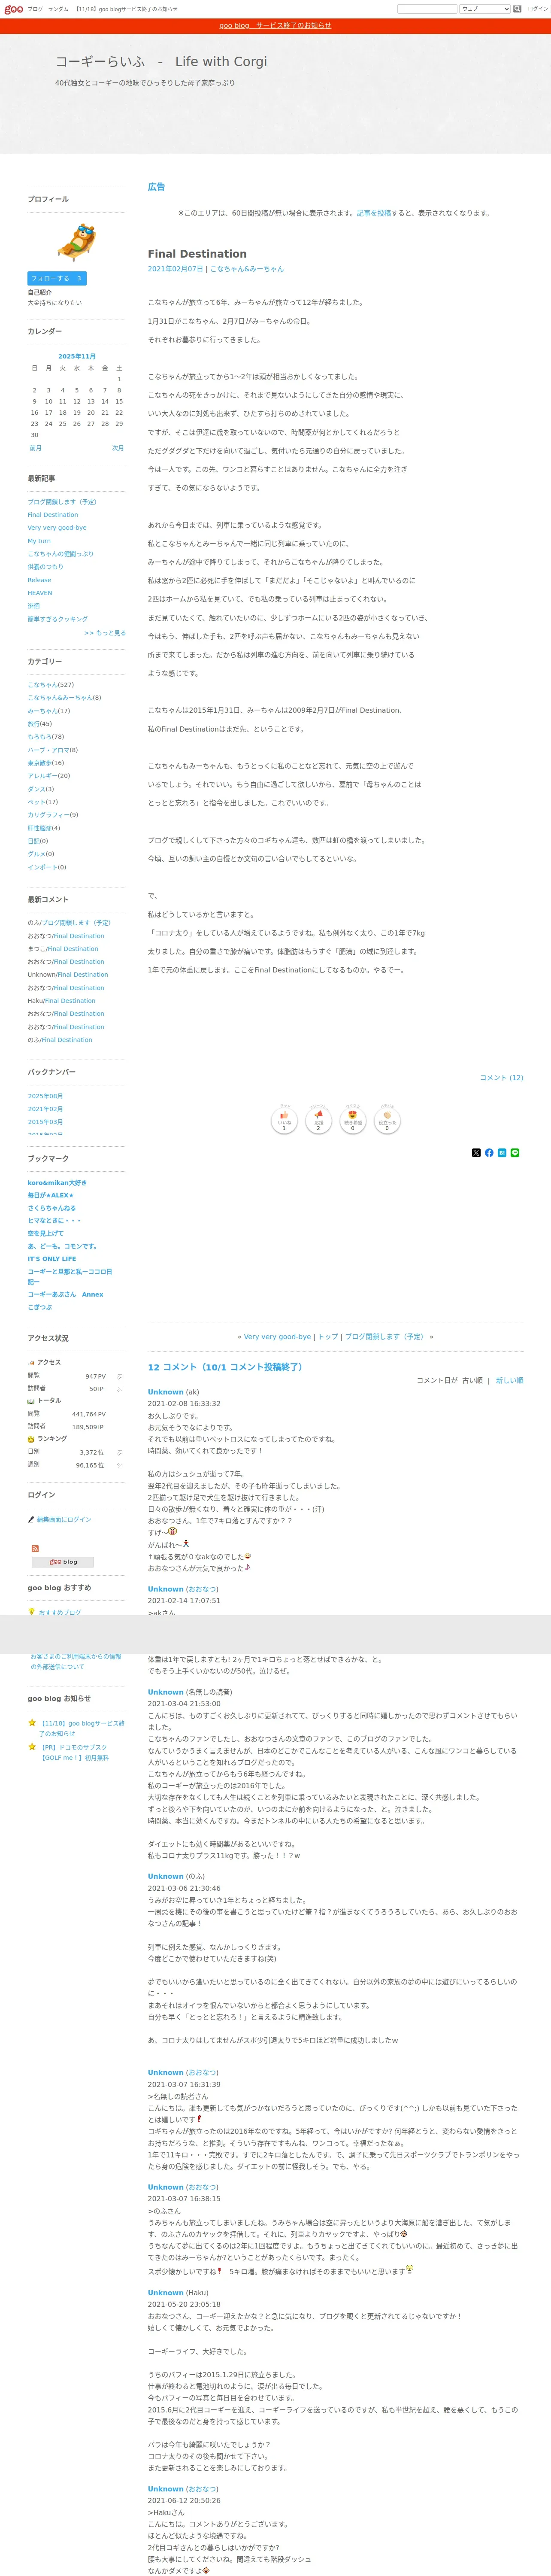The height and width of the screenshot is (2576, 551).
Task: Open recent post My turn
Action: (39, 541)
